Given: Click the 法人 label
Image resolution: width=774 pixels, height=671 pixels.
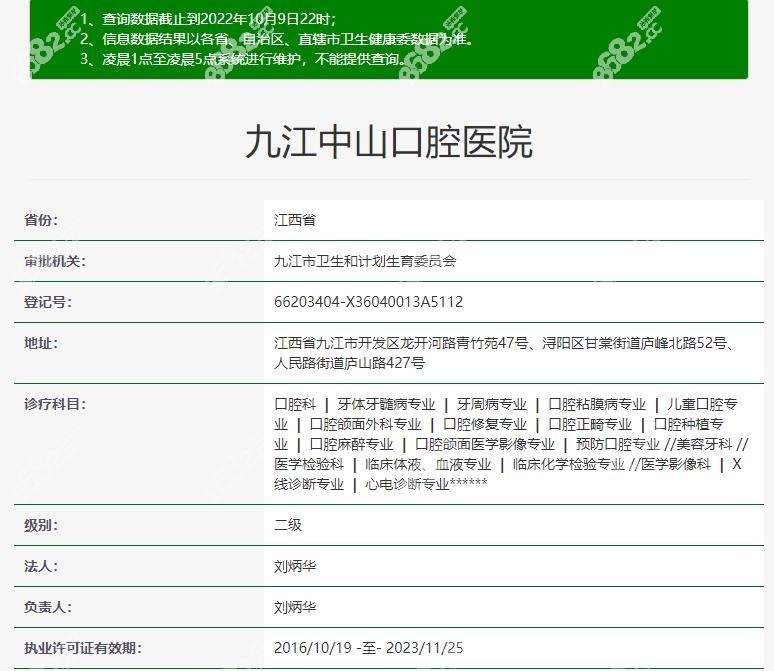Looking at the screenshot, I should [40, 566].
